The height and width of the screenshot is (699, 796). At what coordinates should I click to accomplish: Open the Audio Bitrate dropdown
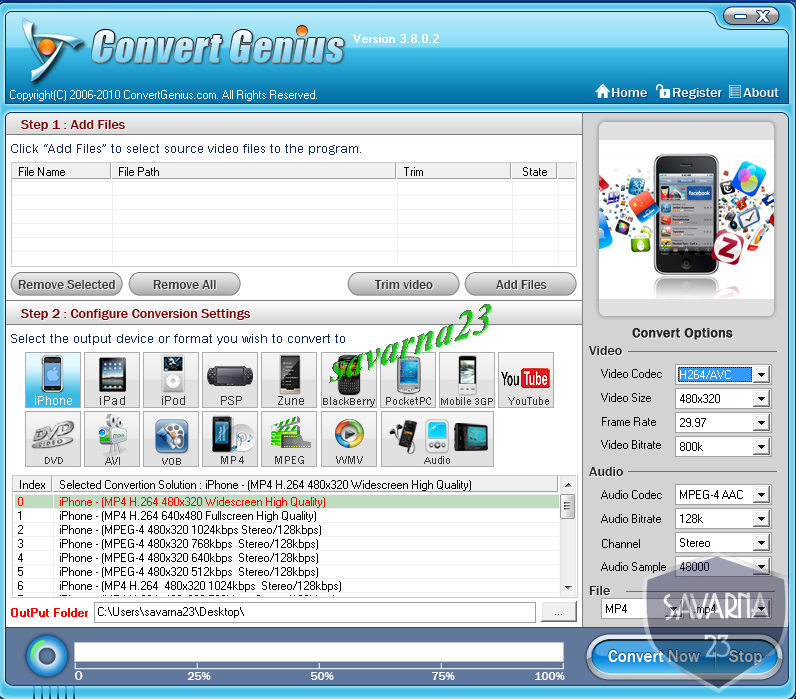pos(761,519)
